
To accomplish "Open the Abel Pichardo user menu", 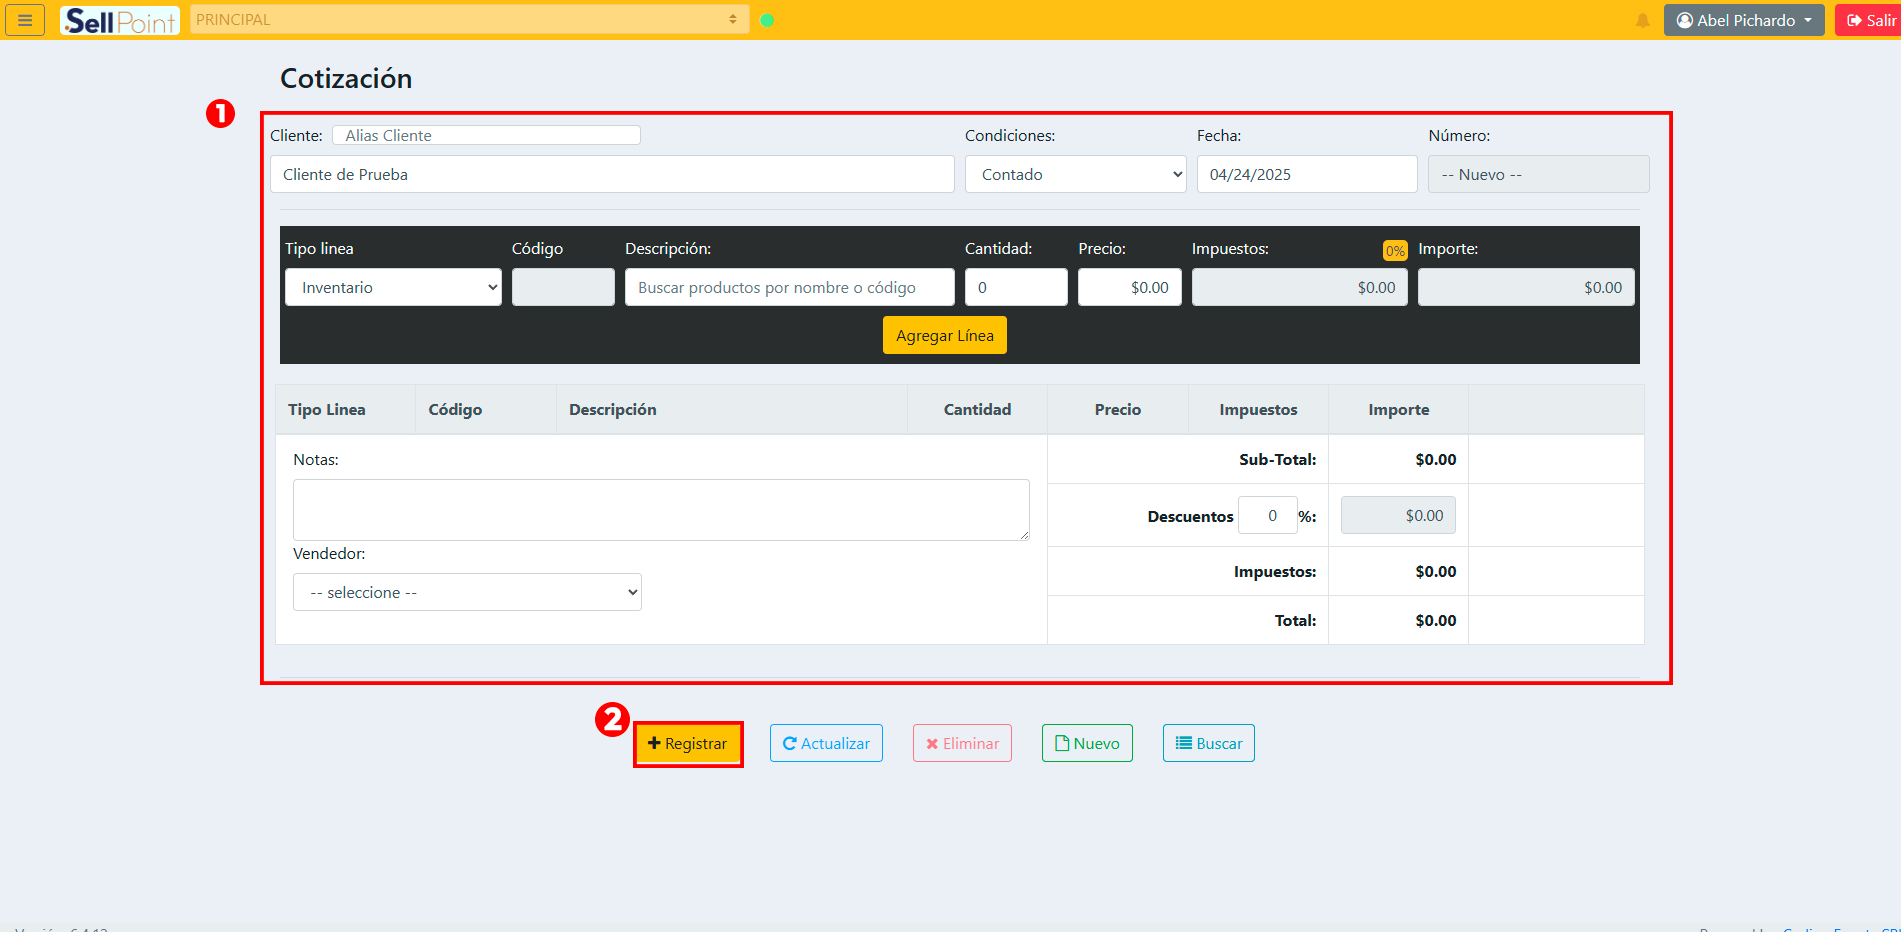I will pos(1743,20).
